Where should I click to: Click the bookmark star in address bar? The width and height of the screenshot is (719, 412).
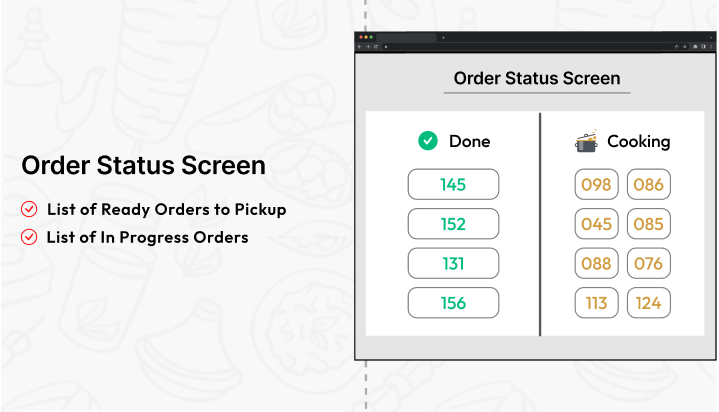click(685, 46)
